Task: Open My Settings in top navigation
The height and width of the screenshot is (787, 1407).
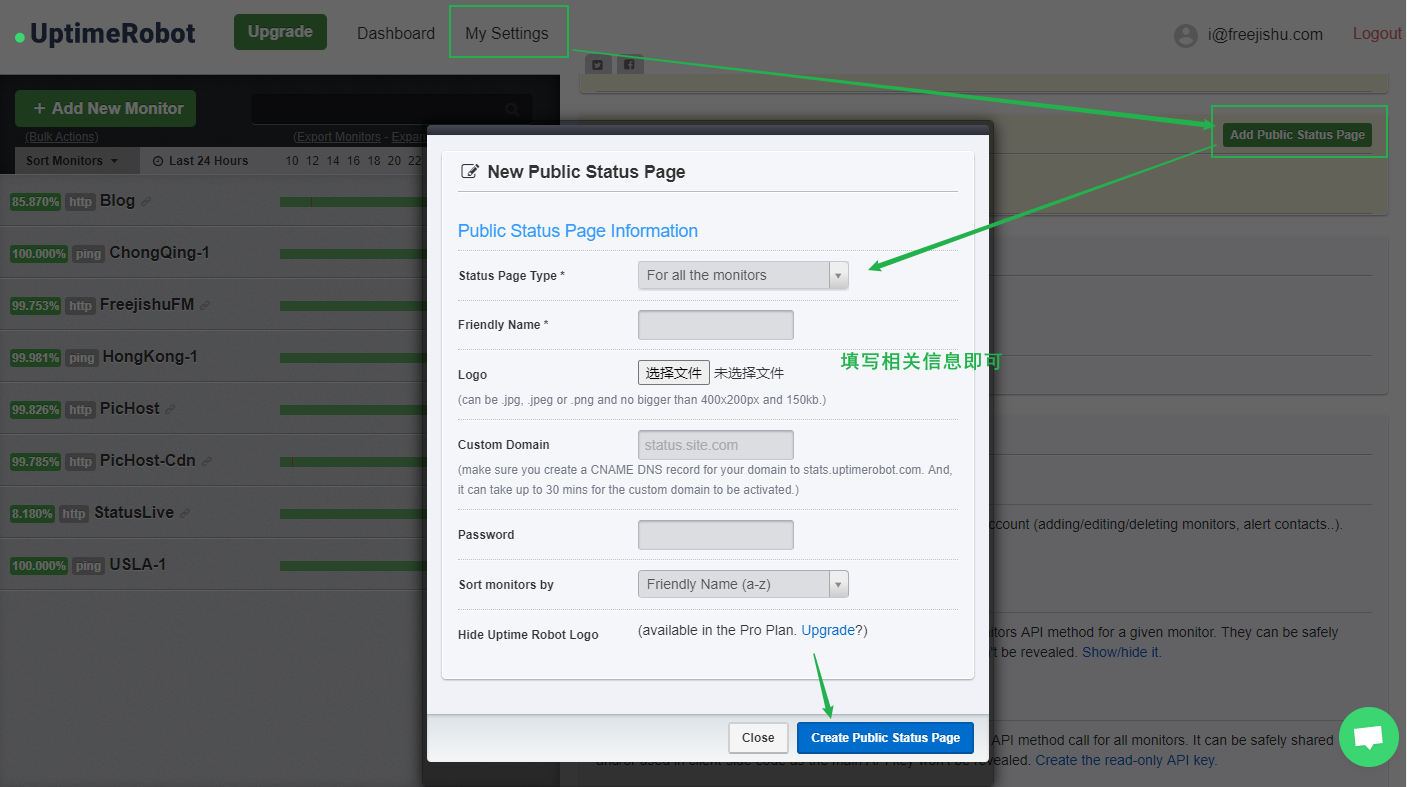Action: (507, 33)
